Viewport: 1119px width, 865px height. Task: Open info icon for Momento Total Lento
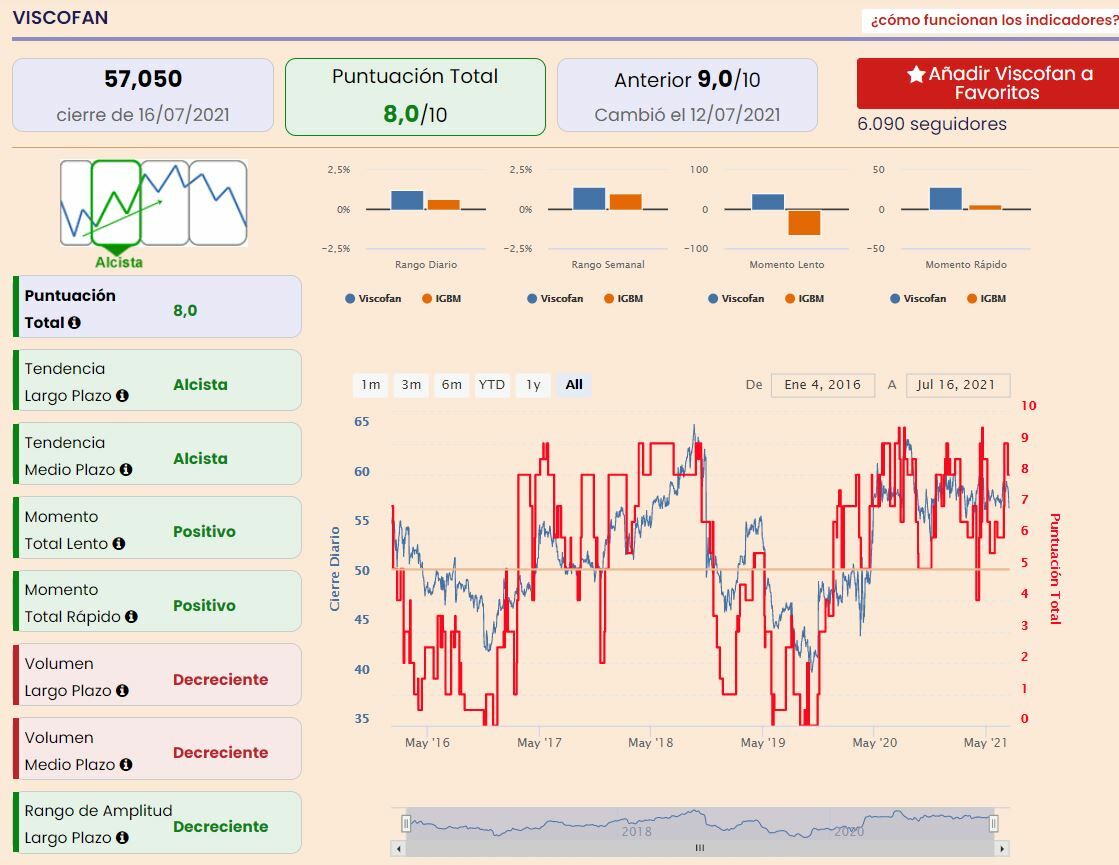(x=118, y=544)
